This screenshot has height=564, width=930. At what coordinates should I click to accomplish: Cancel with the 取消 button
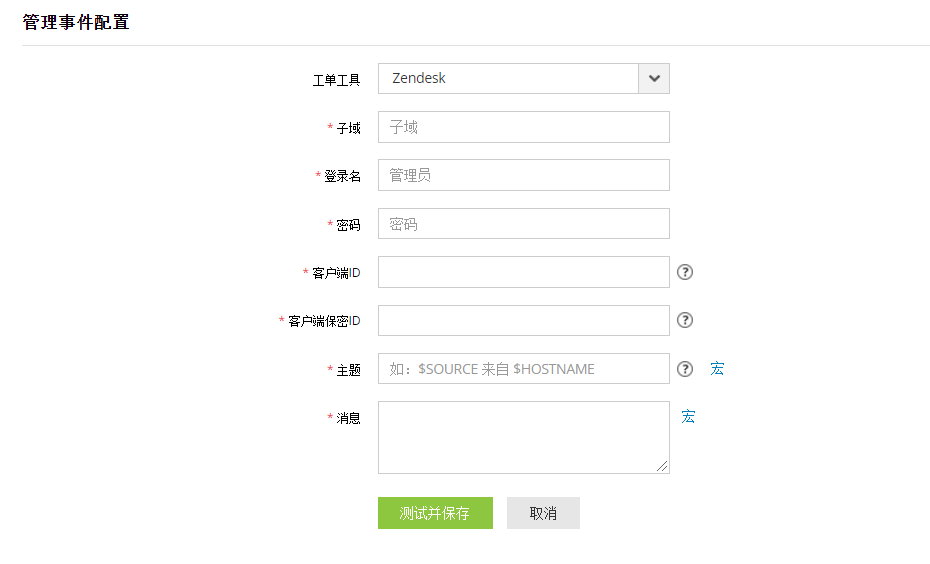543,513
